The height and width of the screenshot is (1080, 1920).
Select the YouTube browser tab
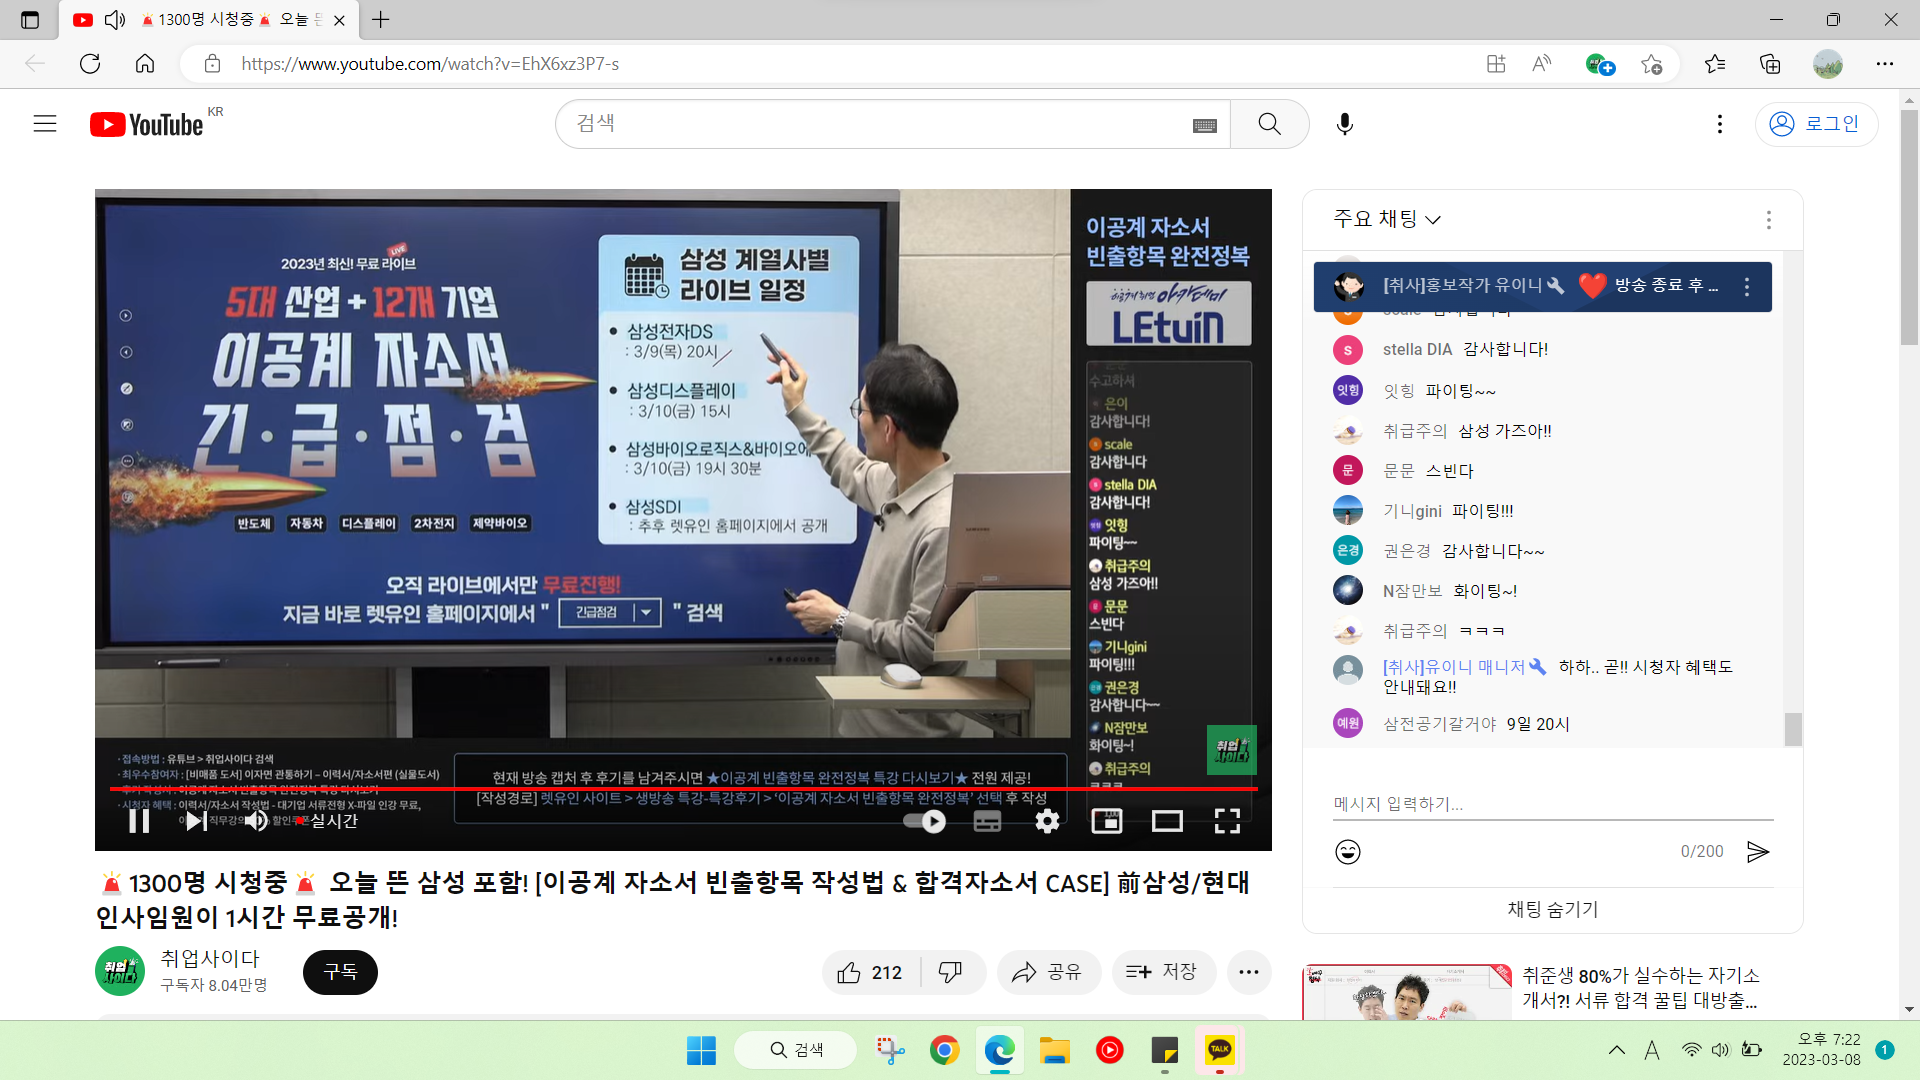click(x=208, y=20)
